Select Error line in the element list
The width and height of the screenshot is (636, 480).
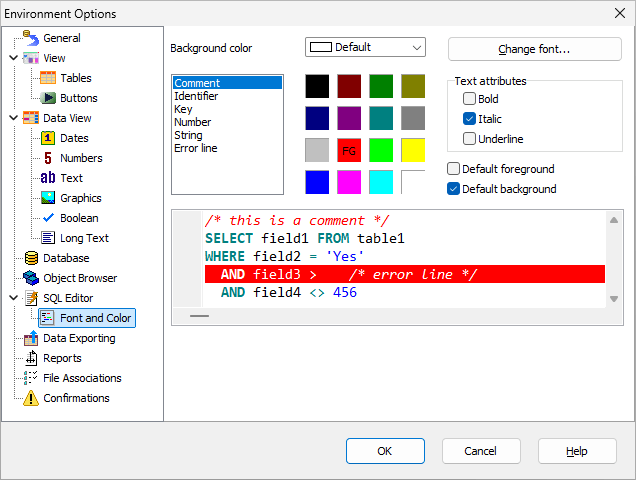click(x=195, y=148)
